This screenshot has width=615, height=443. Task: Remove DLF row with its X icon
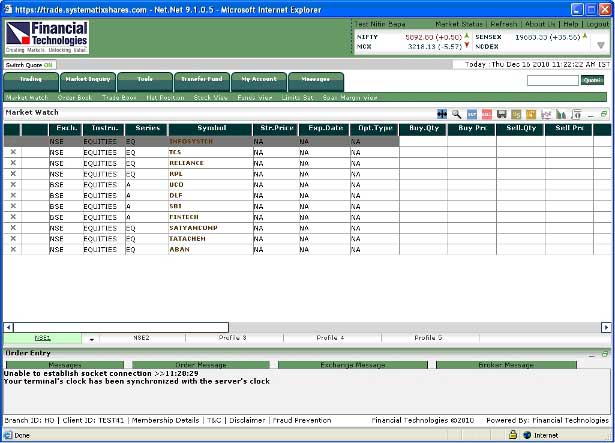(13, 195)
